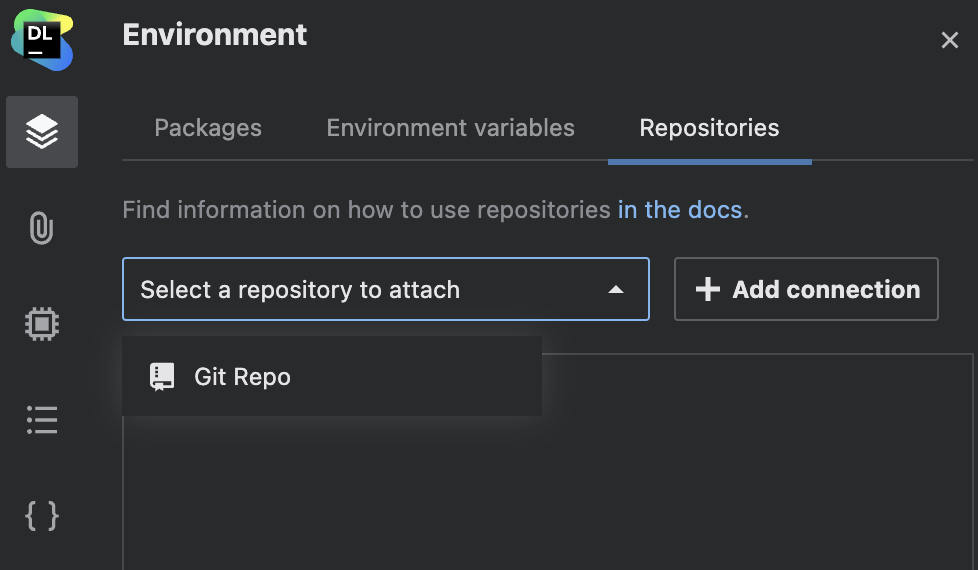Select the Repositories tab
This screenshot has height=570, width=978.
[709, 128]
